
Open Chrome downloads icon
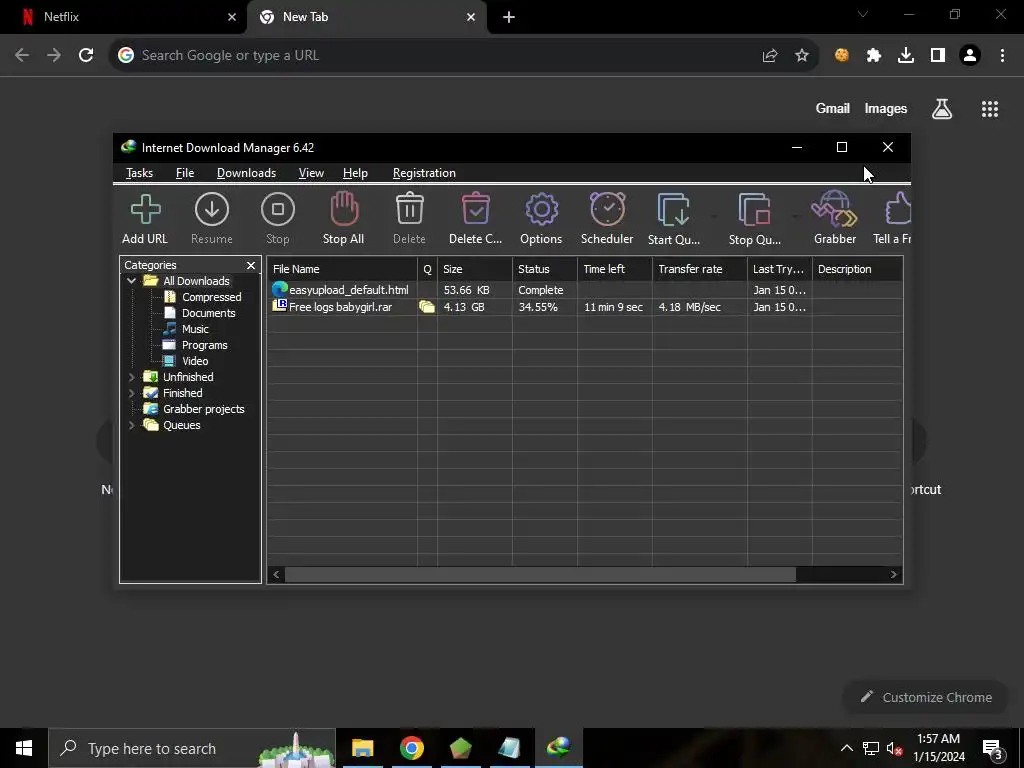[906, 56]
